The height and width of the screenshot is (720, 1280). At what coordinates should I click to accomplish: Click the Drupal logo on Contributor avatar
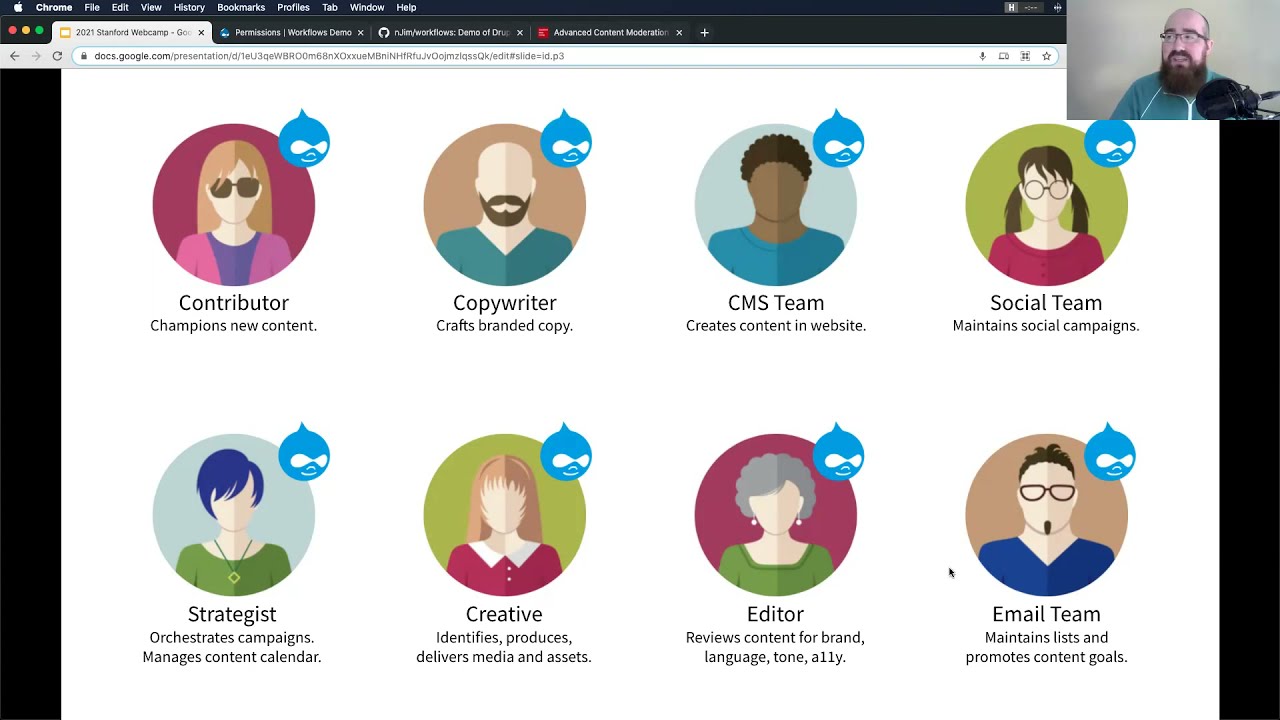pyautogui.click(x=304, y=138)
